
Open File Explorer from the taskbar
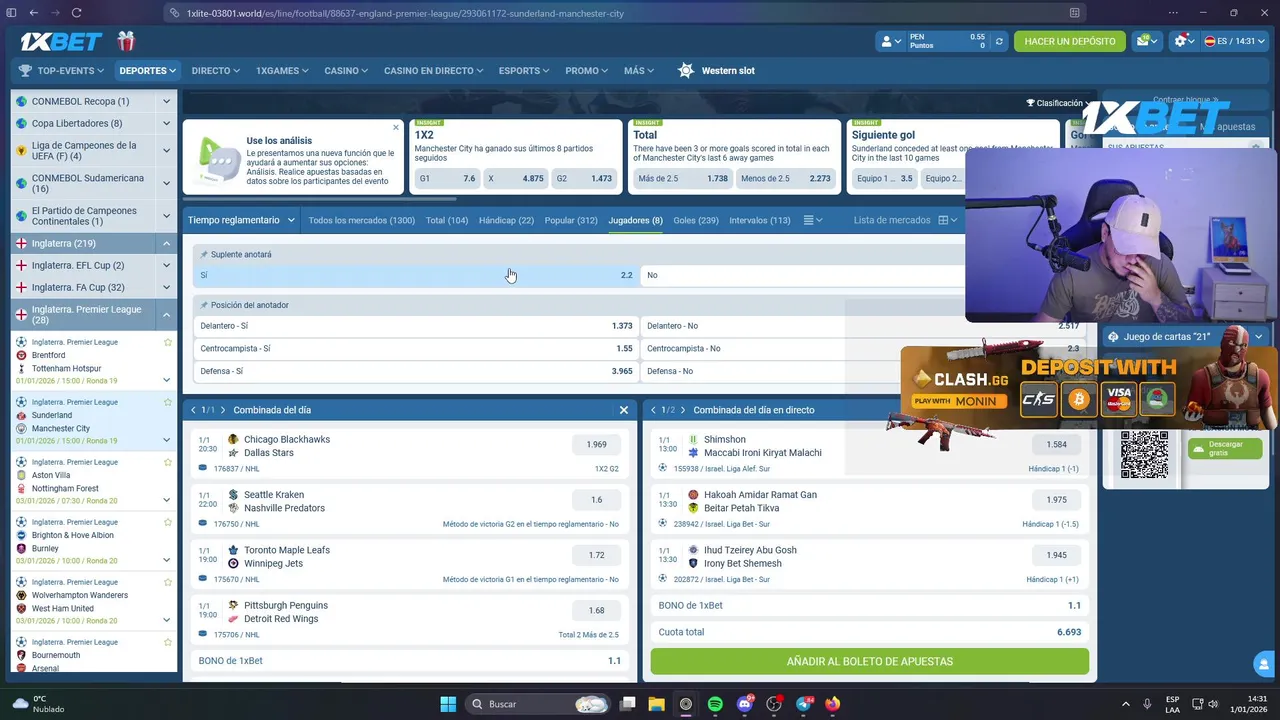(x=656, y=704)
